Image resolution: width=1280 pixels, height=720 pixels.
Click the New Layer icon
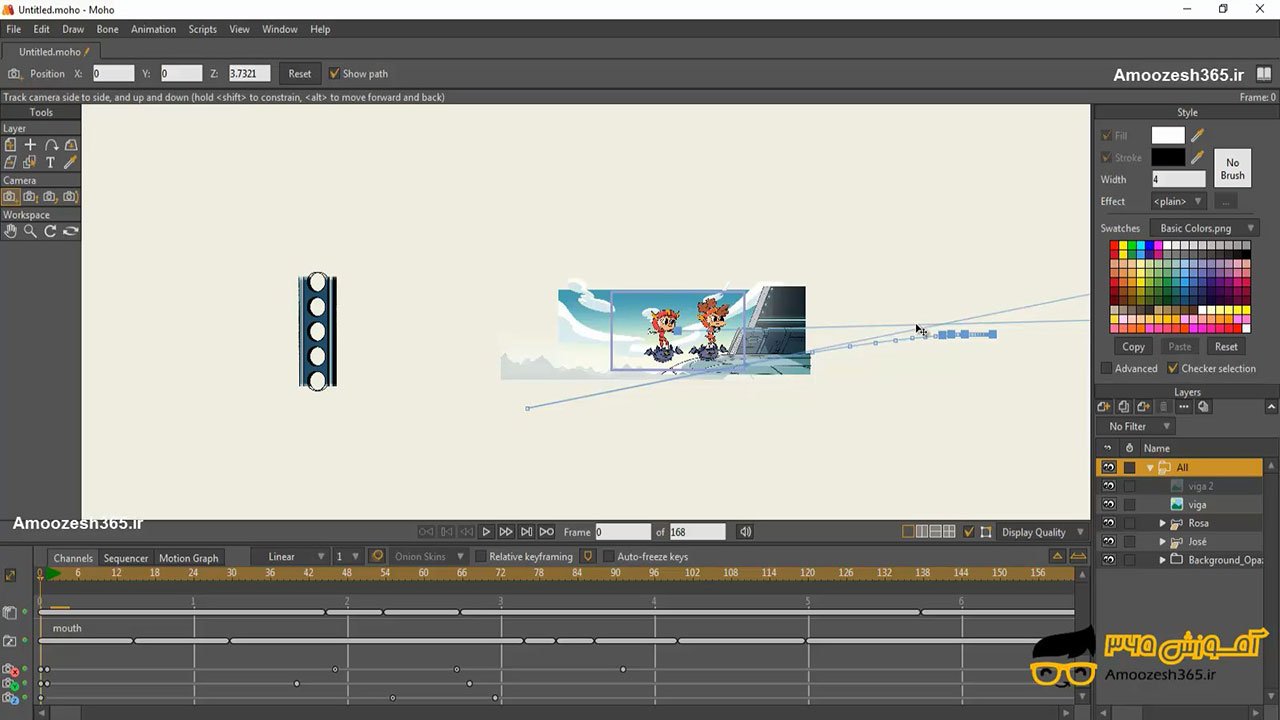click(x=1104, y=407)
